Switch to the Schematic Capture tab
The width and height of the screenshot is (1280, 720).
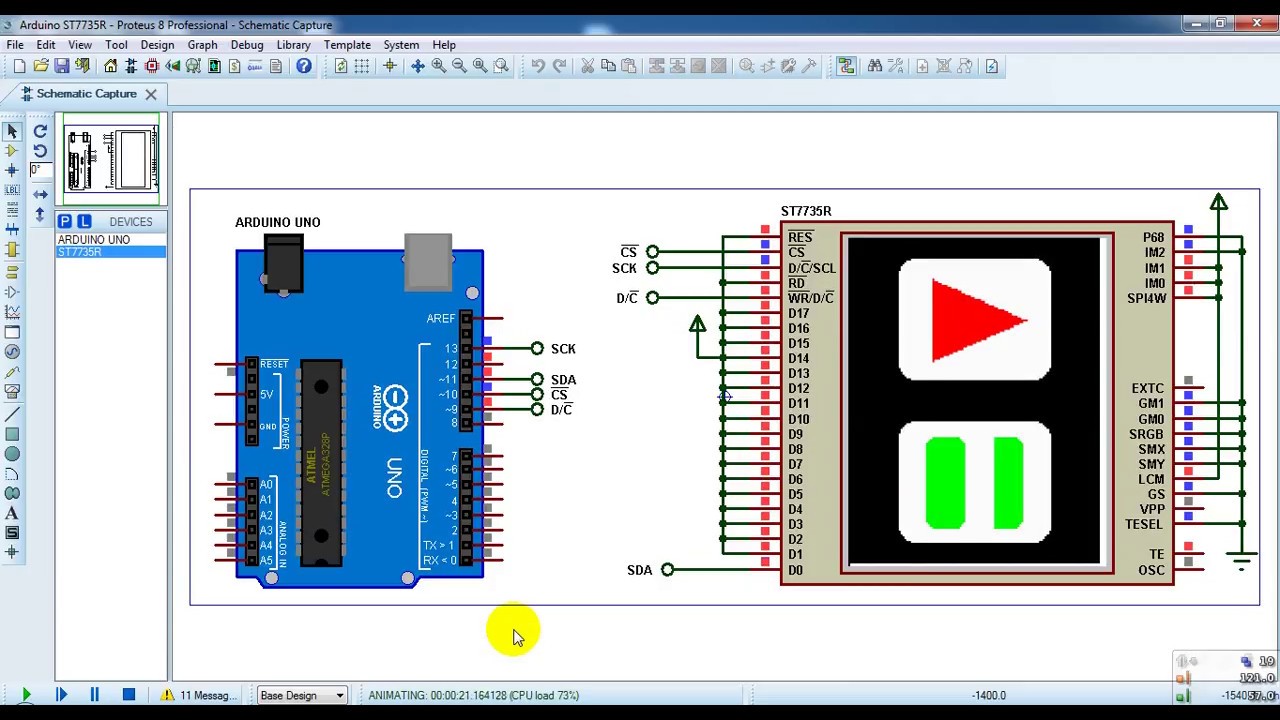coord(86,94)
